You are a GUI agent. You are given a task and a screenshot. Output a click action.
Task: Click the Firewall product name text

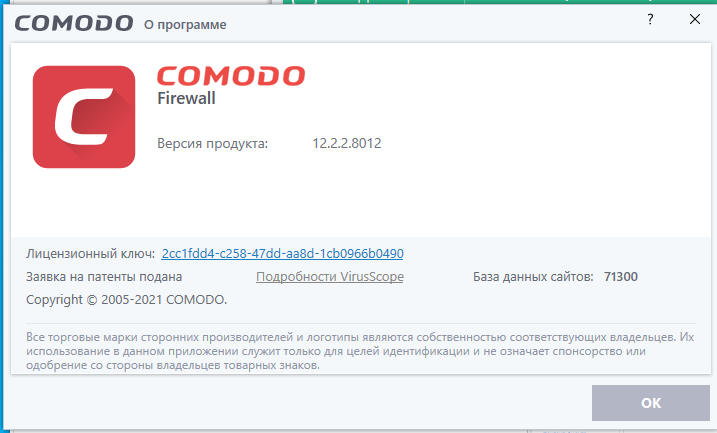pyautogui.click(x=186, y=98)
